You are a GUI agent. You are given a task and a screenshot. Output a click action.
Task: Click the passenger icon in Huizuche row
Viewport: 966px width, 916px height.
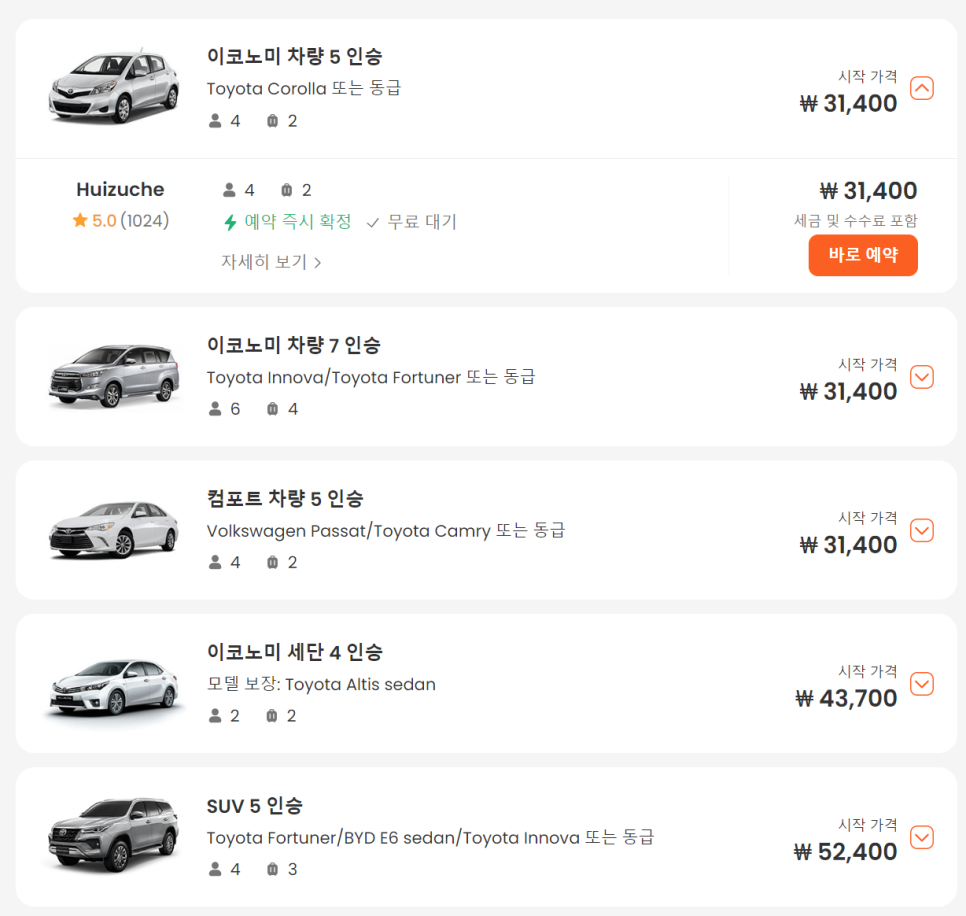point(229,190)
